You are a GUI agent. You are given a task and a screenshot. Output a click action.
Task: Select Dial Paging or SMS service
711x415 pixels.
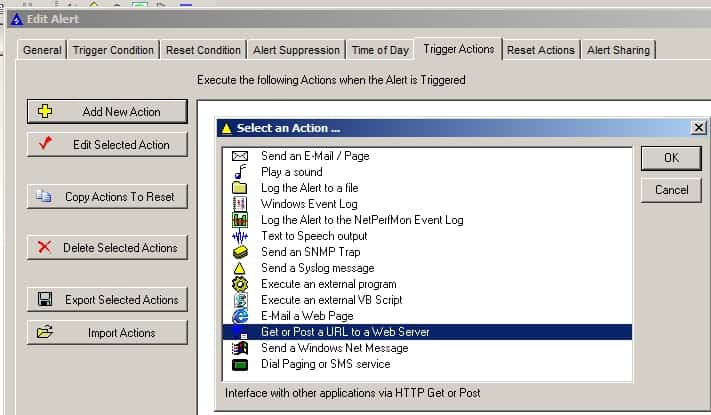[x=427, y=364]
